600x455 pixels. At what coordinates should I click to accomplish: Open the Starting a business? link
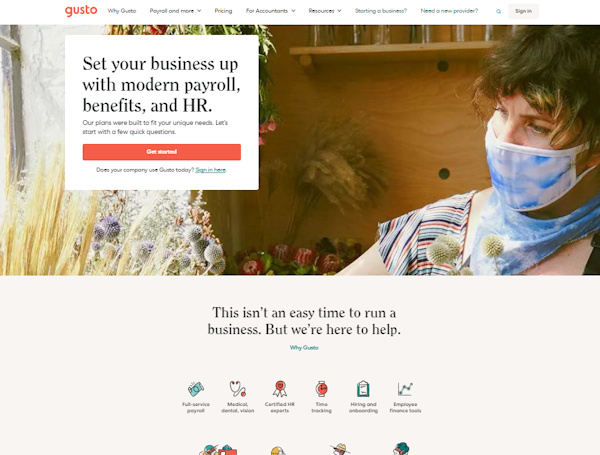point(381,11)
